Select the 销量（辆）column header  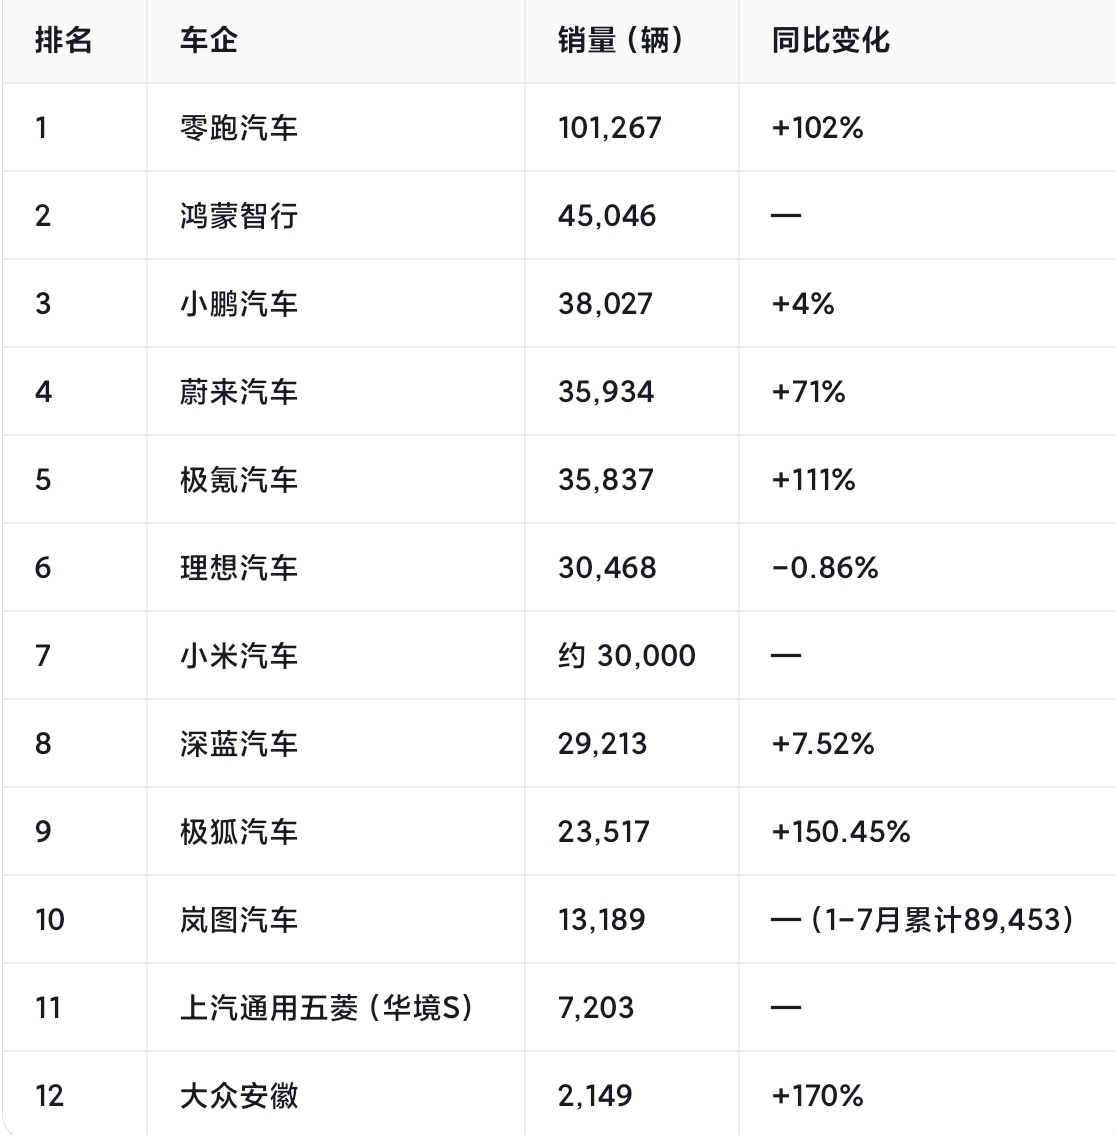[620, 41]
